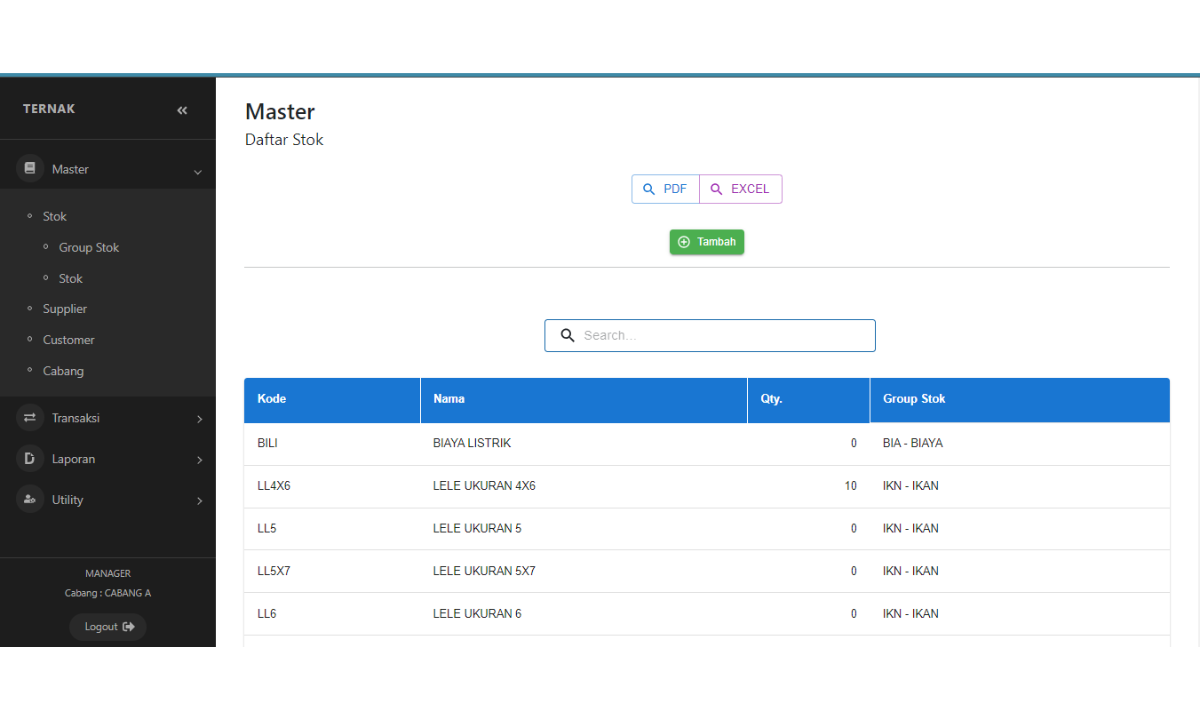
Task: Click the Master book icon in sidebar
Action: click(30, 169)
